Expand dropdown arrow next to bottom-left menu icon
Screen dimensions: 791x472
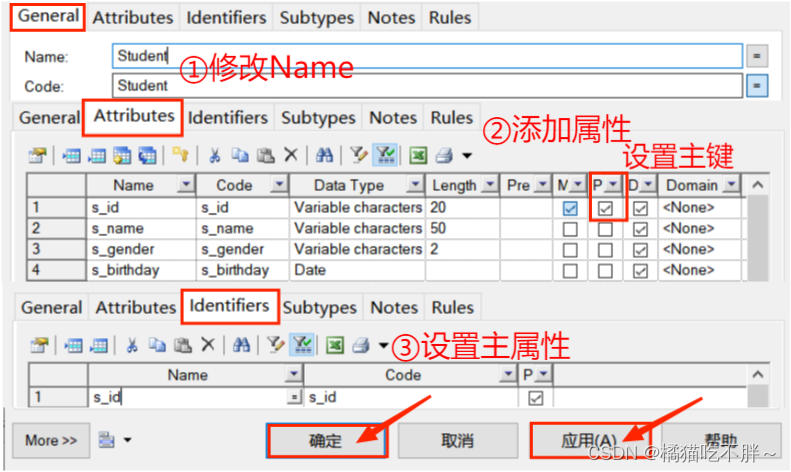coord(127,440)
